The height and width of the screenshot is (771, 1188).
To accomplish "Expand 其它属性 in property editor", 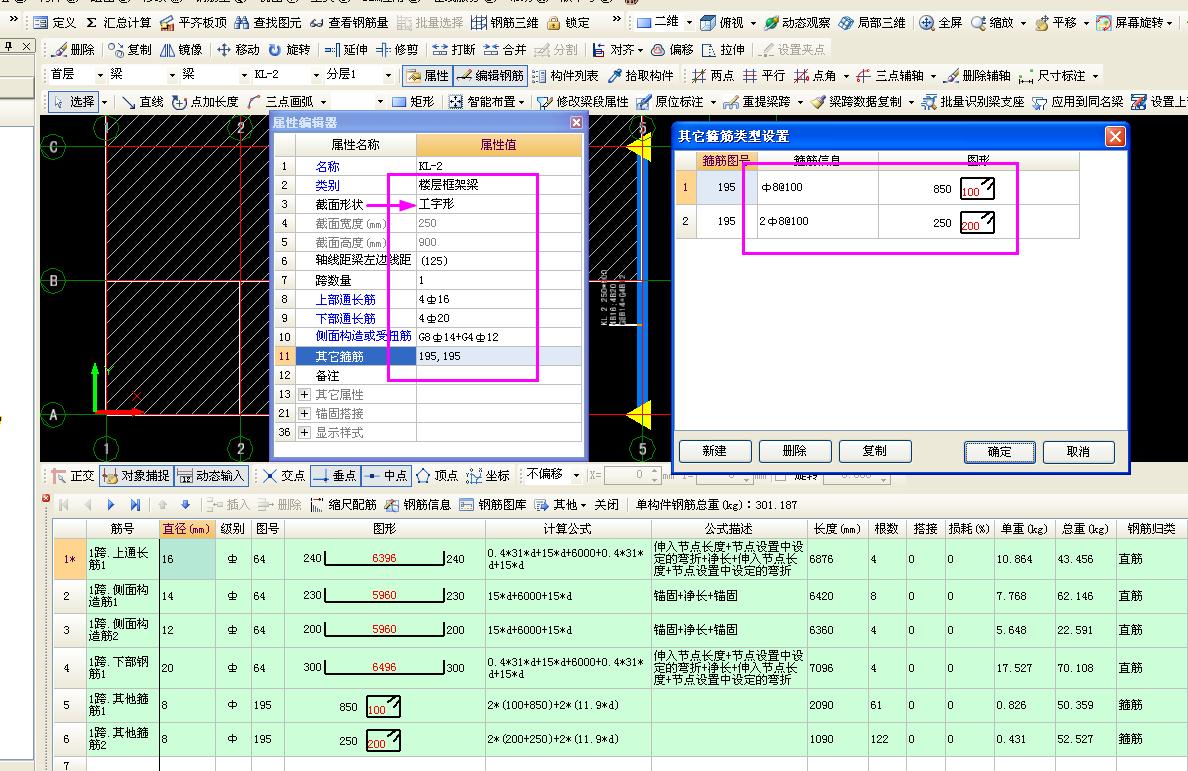I will pos(305,395).
